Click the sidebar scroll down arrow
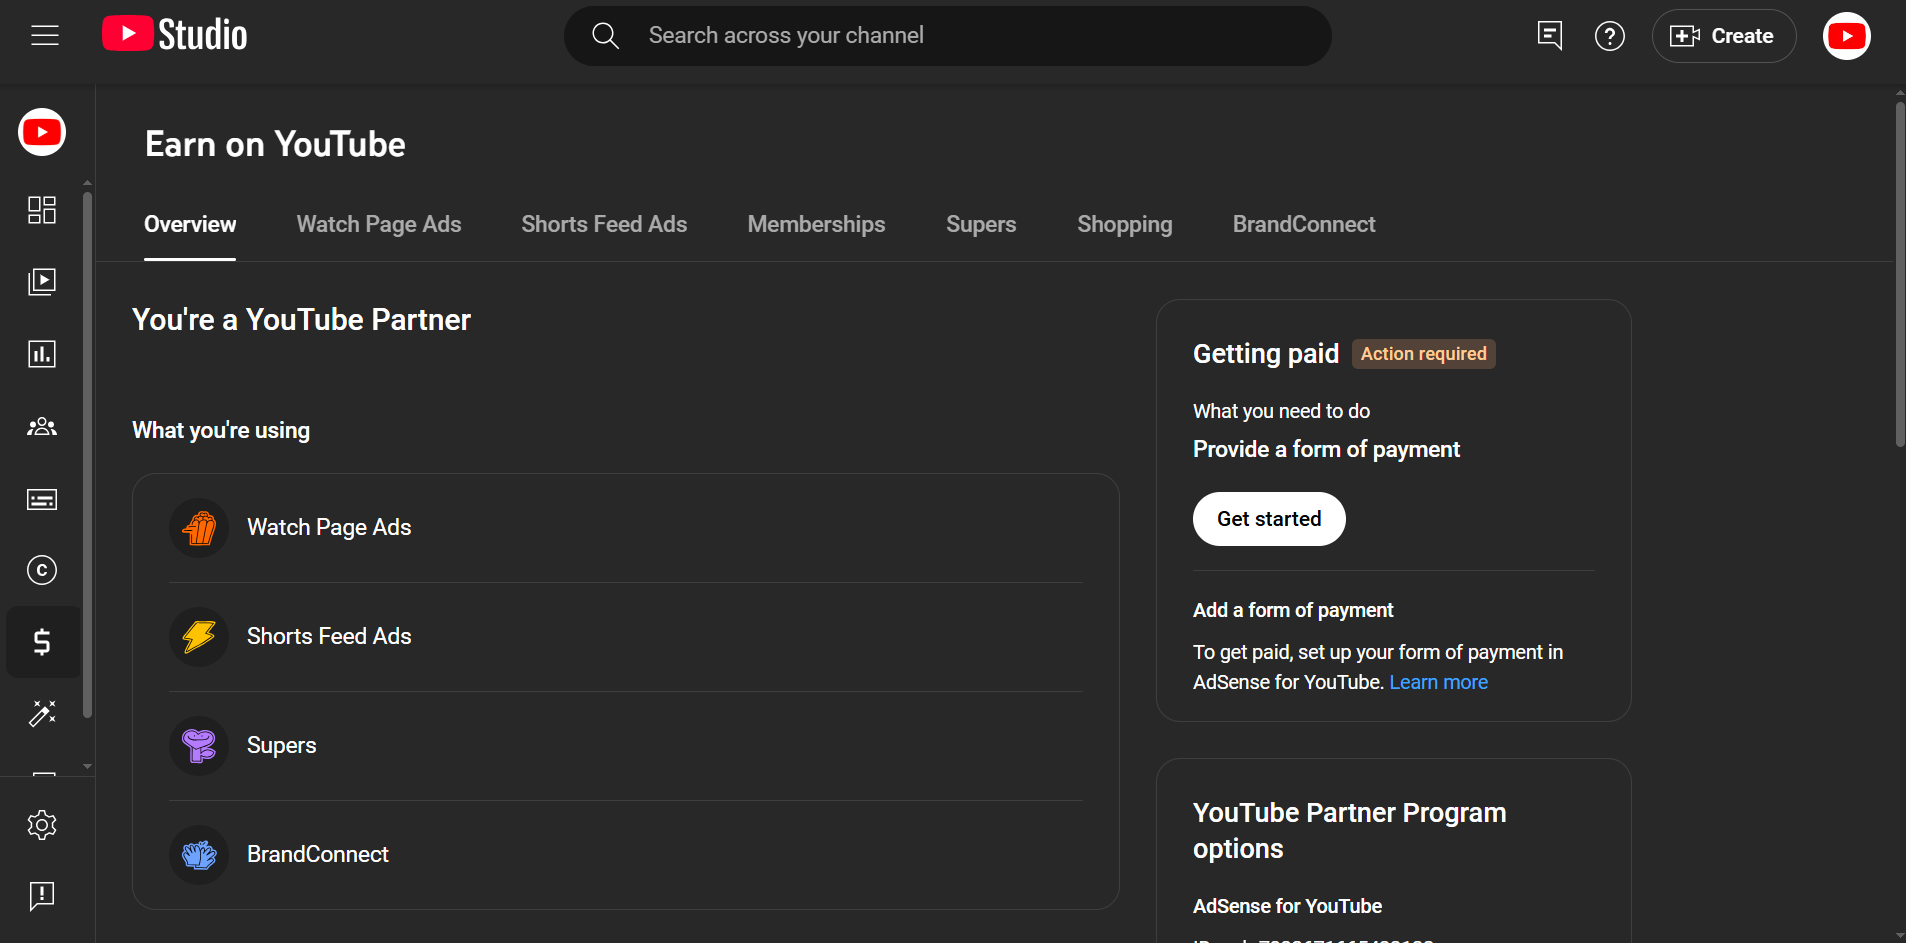The width and height of the screenshot is (1906, 943). [x=87, y=766]
